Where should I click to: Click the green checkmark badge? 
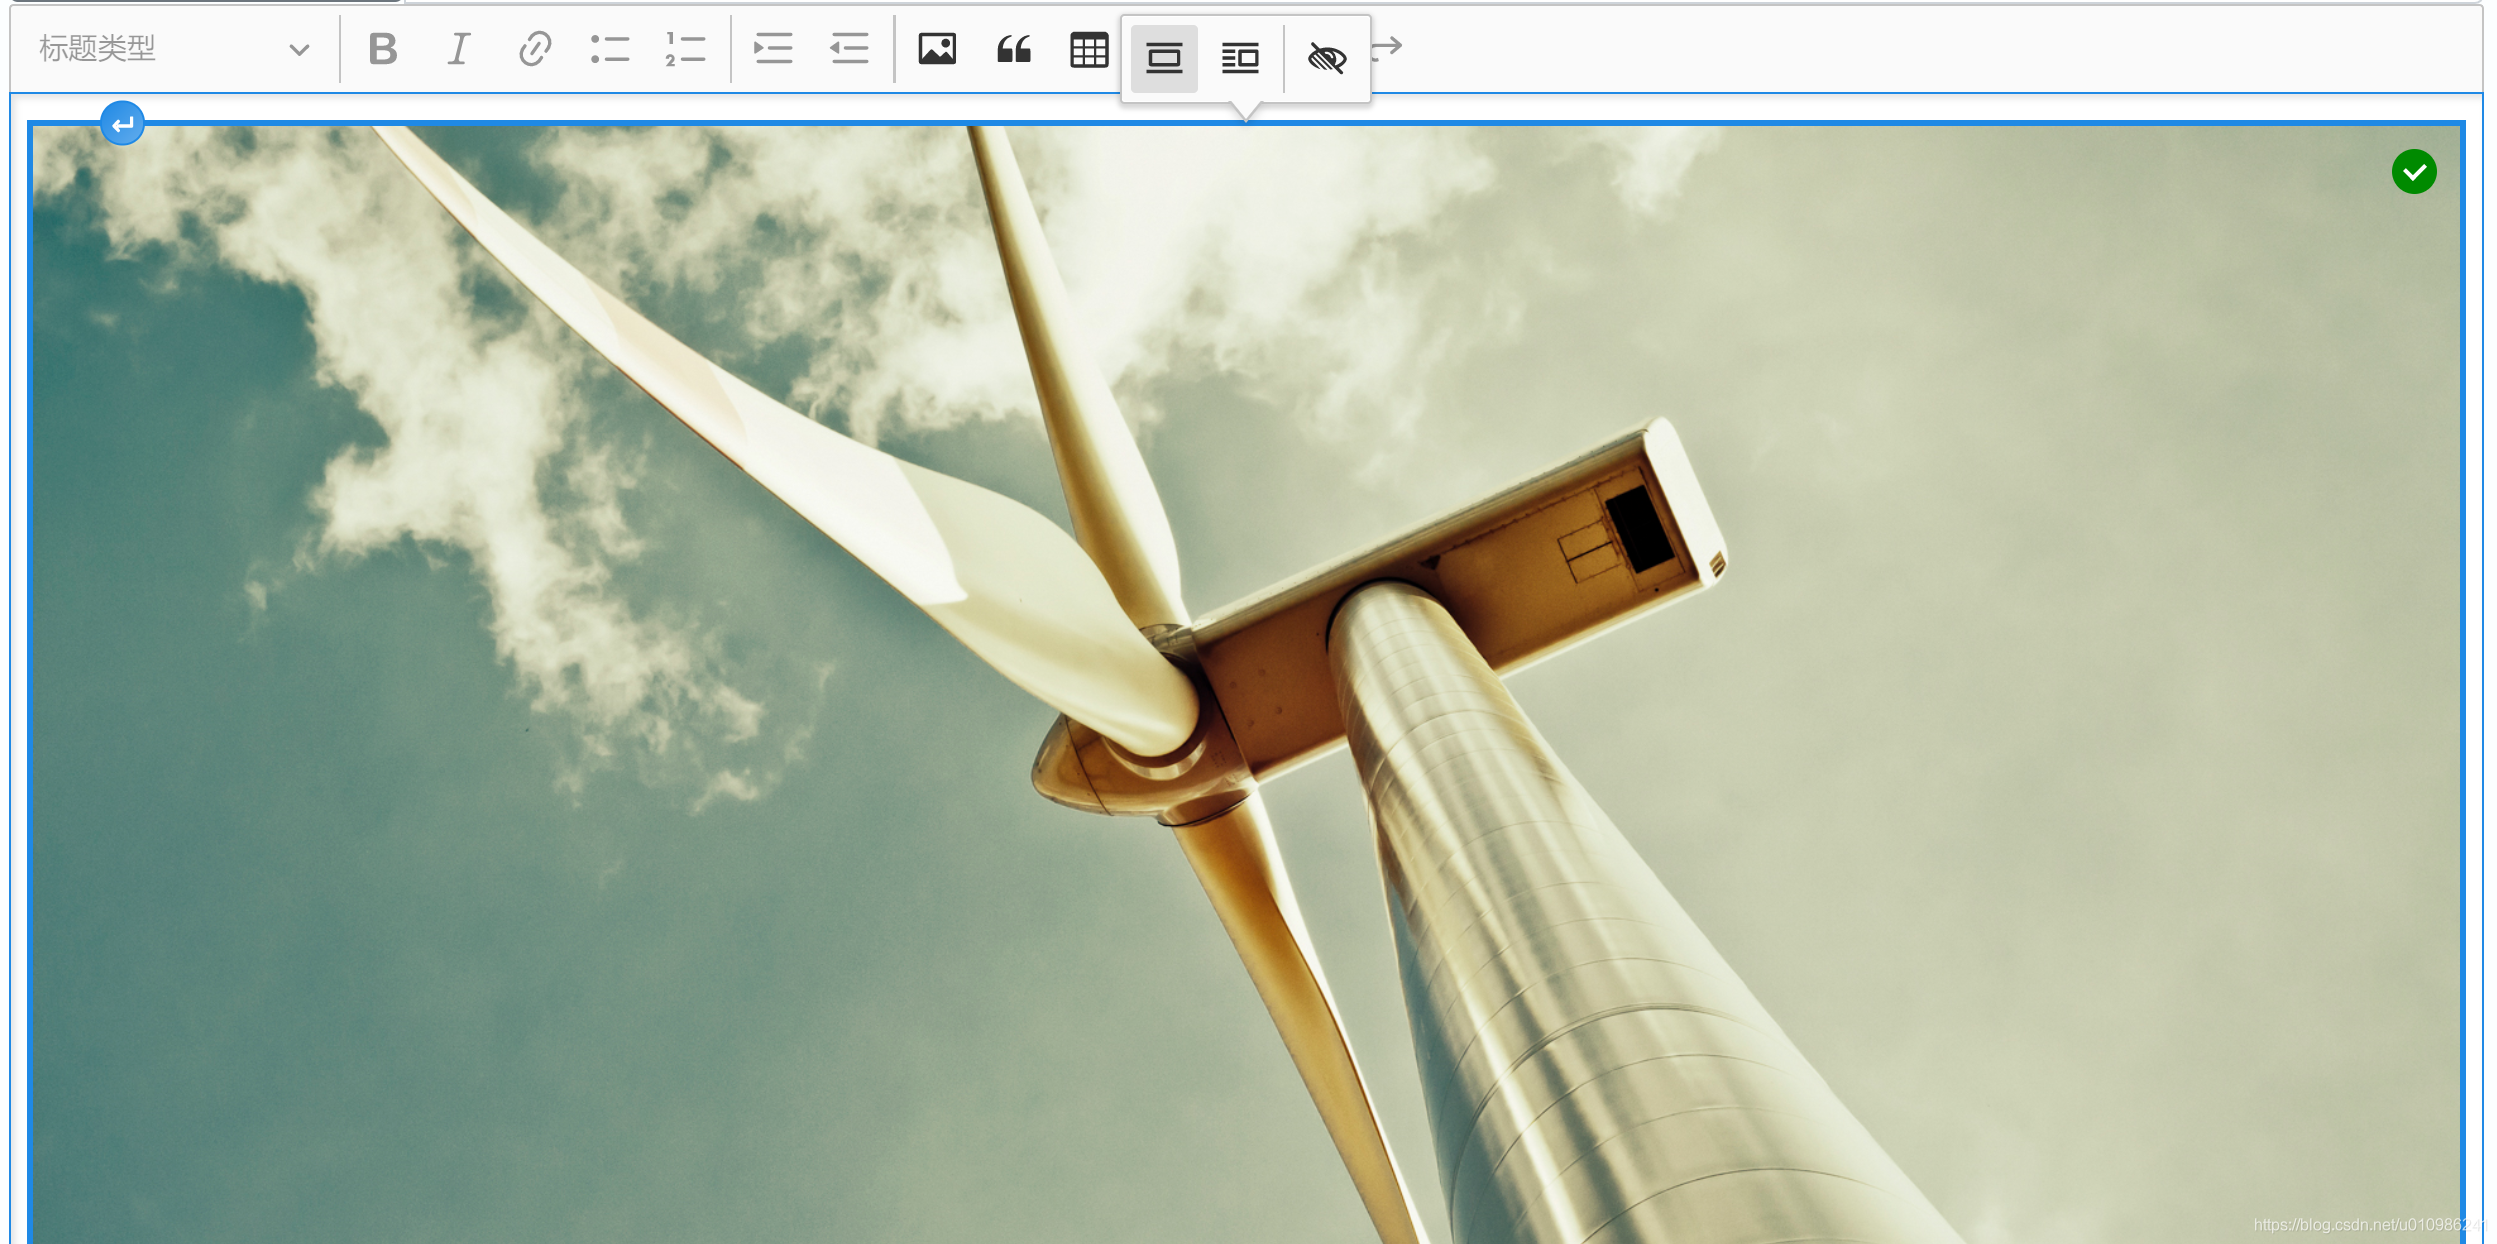pos(2414,172)
